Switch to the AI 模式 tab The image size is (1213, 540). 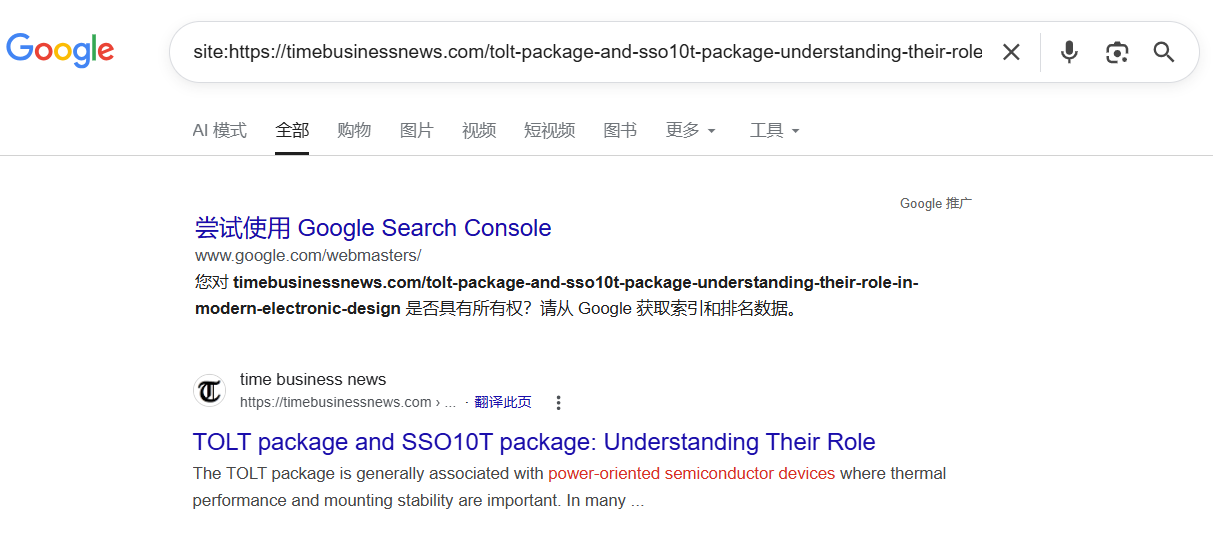point(219,131)
